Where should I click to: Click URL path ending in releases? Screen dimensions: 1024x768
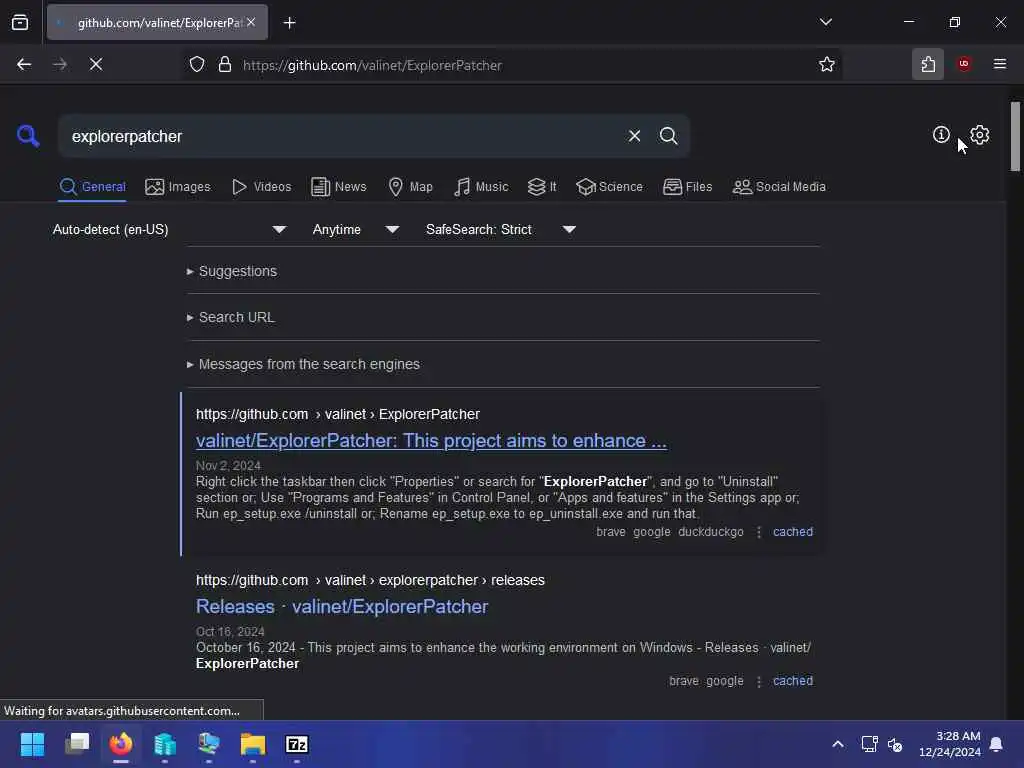click(370, 580)
